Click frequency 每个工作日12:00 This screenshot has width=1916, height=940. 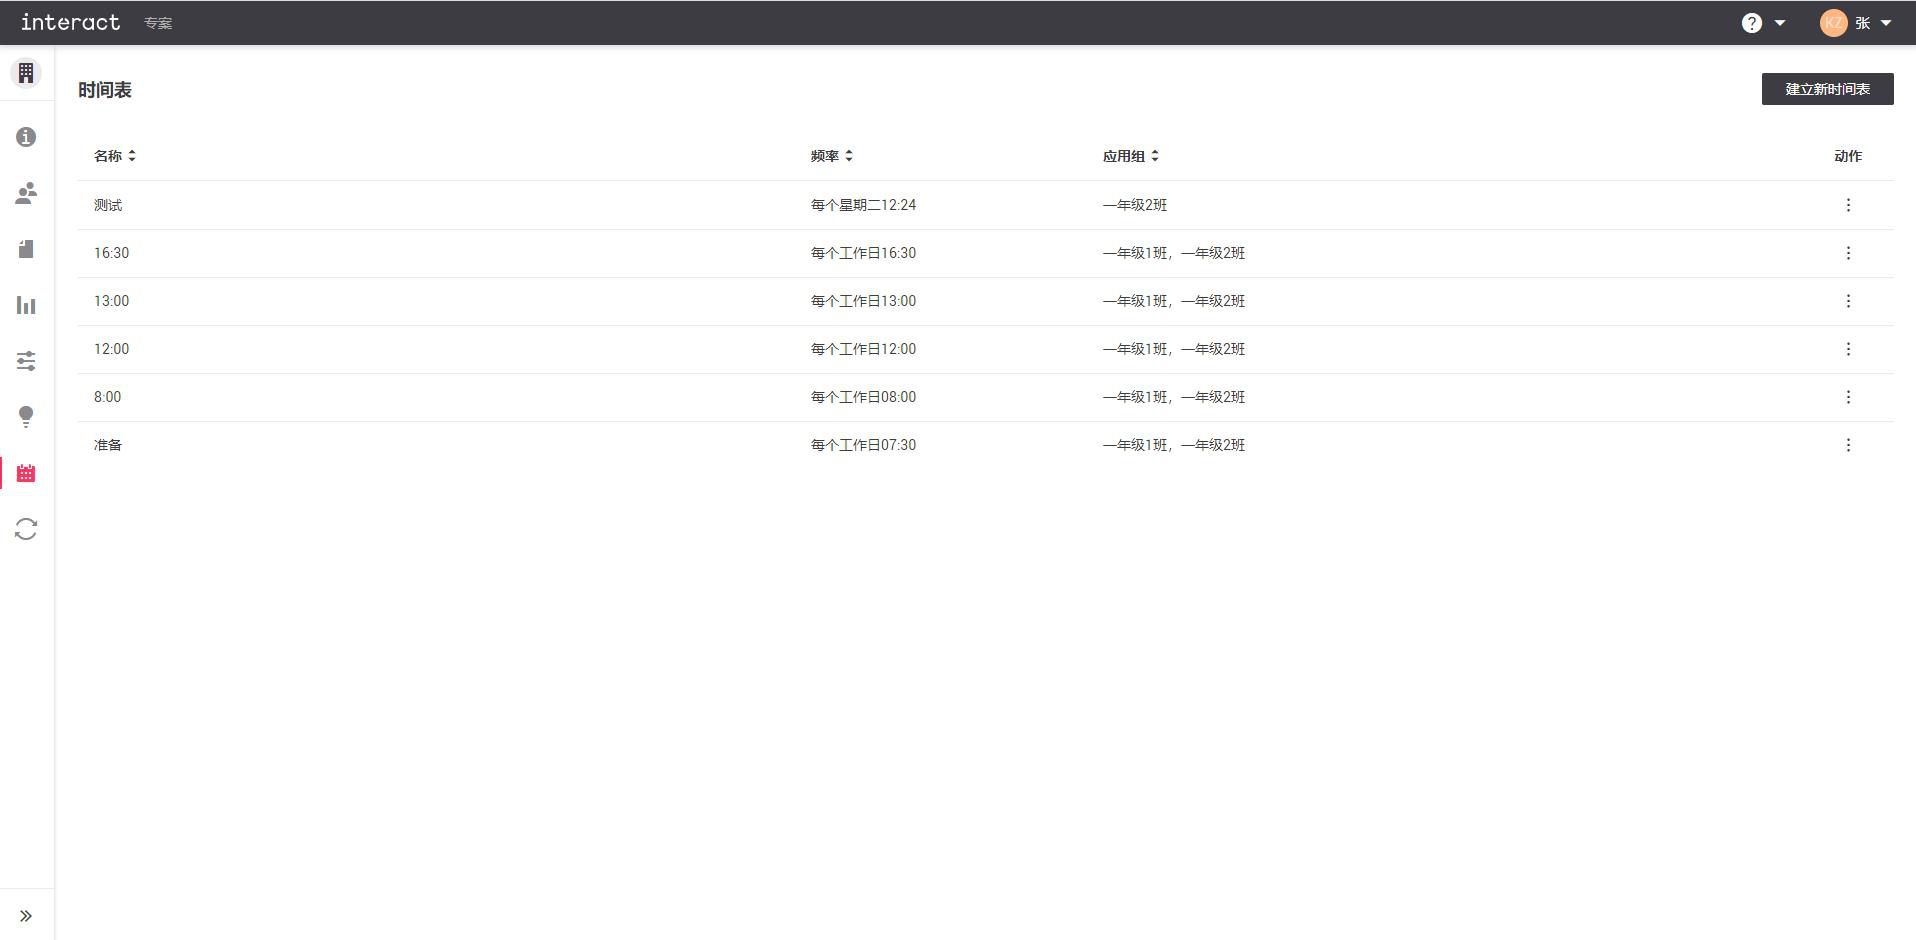pos(863,349)
